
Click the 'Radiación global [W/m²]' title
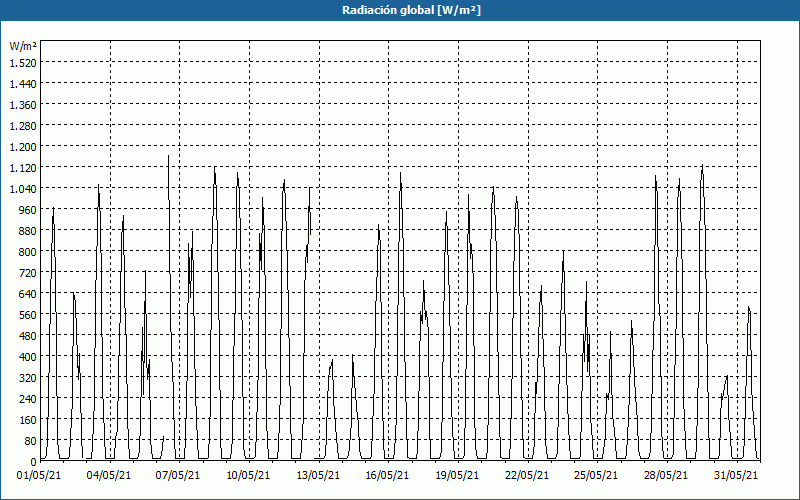tap(411, 10)
